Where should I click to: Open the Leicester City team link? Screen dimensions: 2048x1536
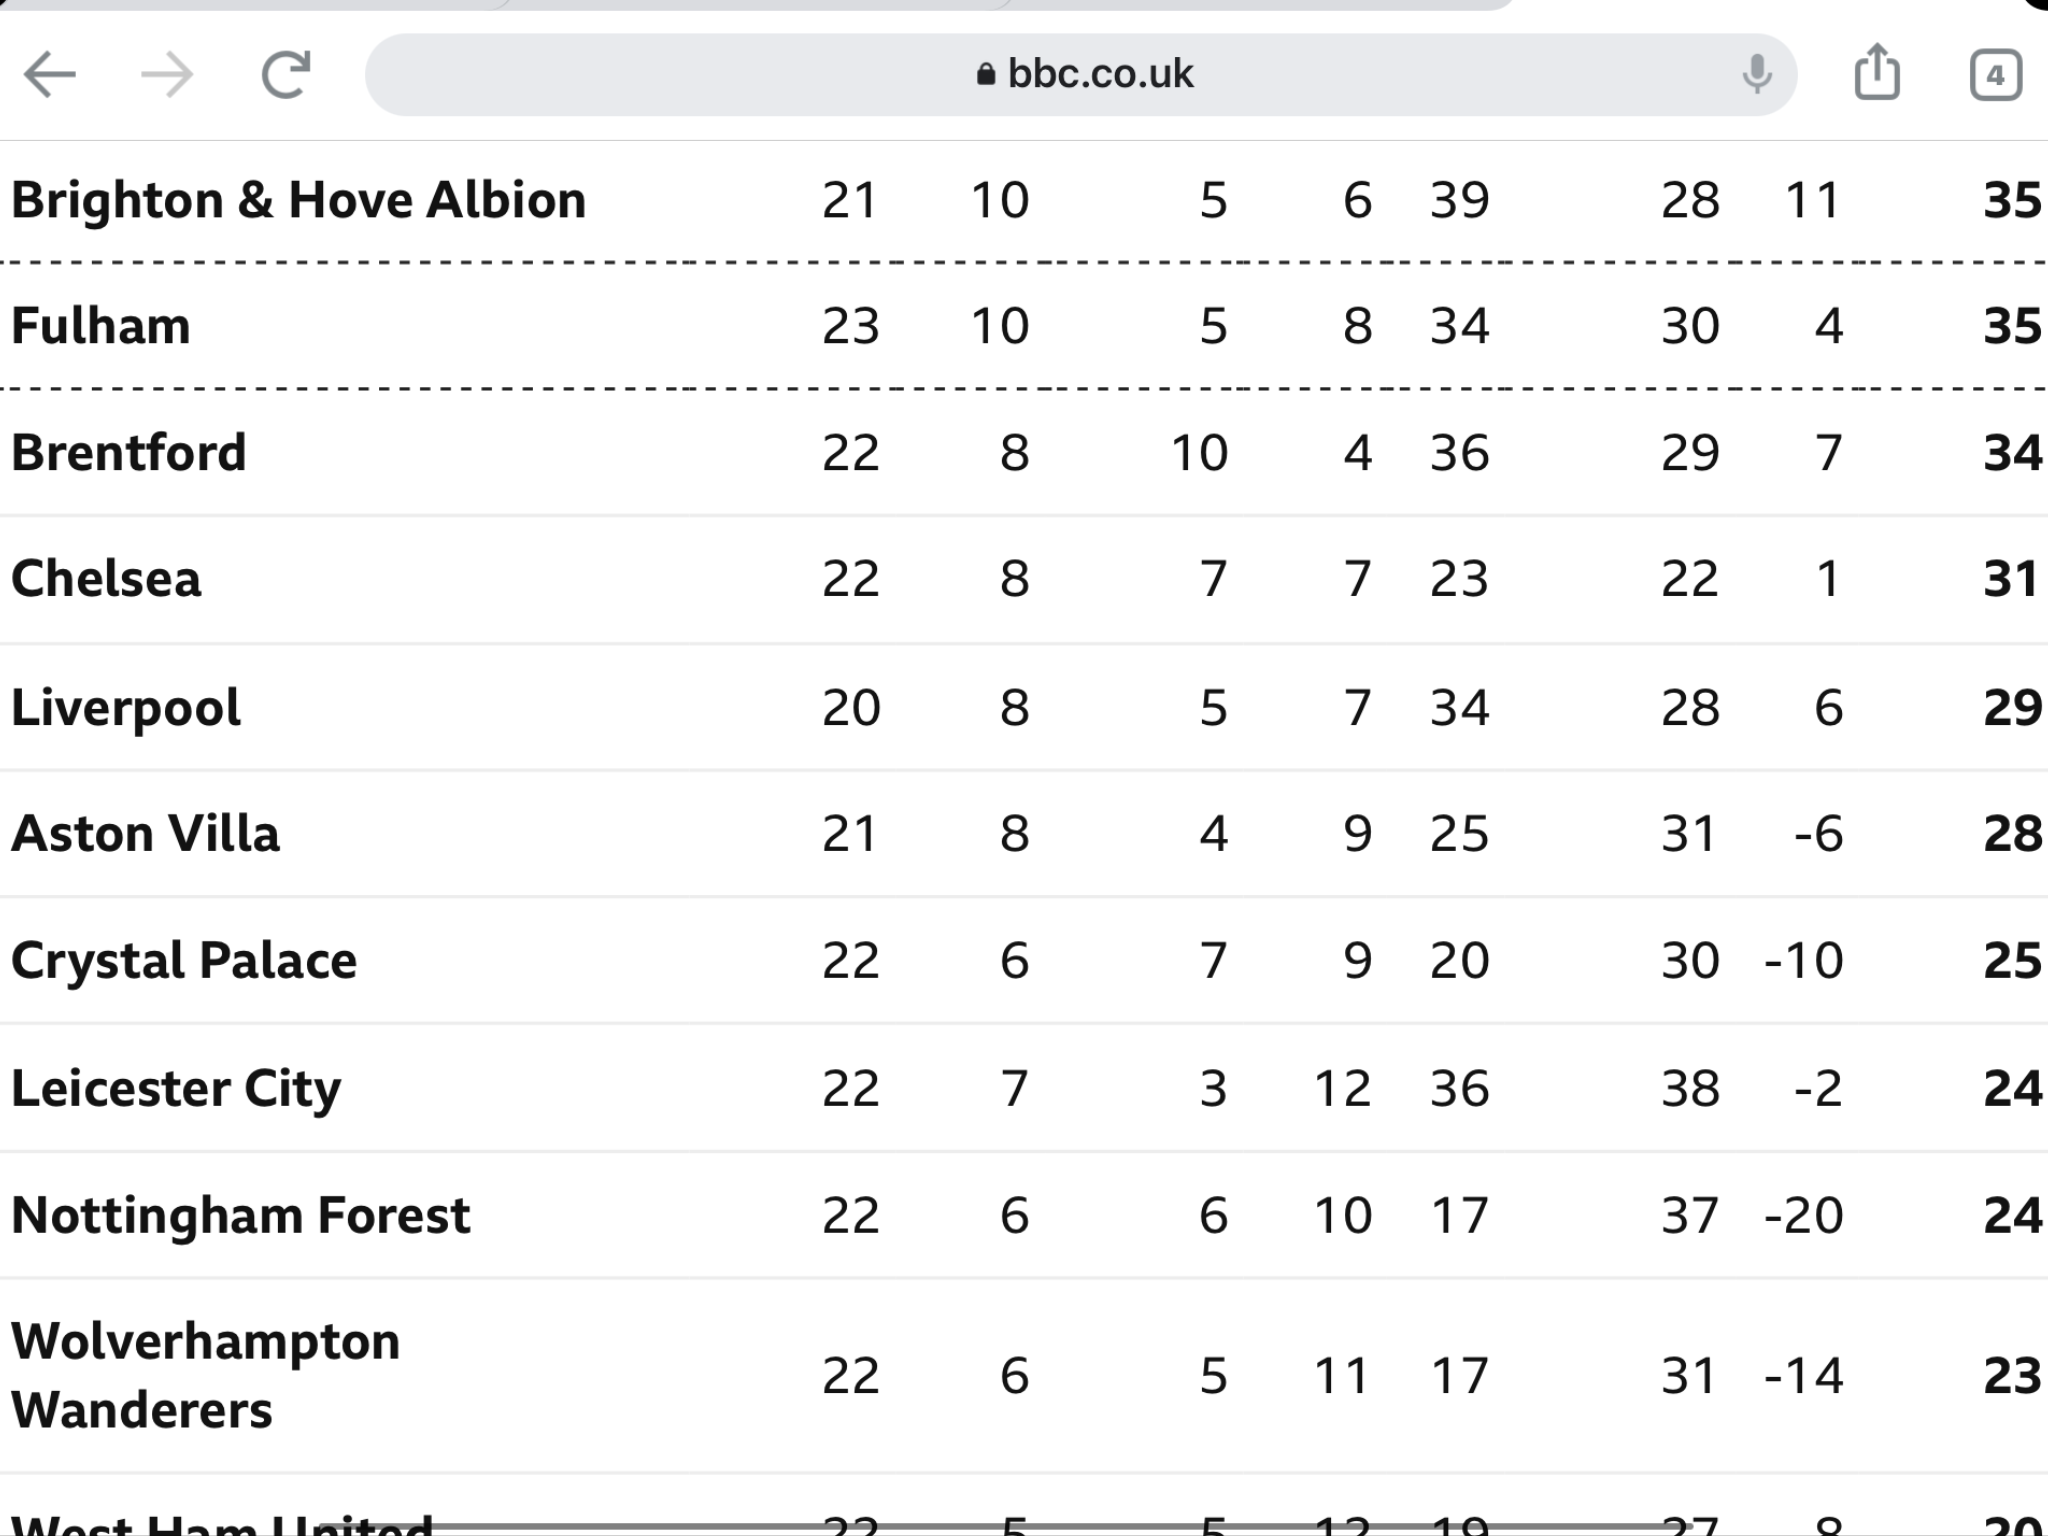point(176,1089)
